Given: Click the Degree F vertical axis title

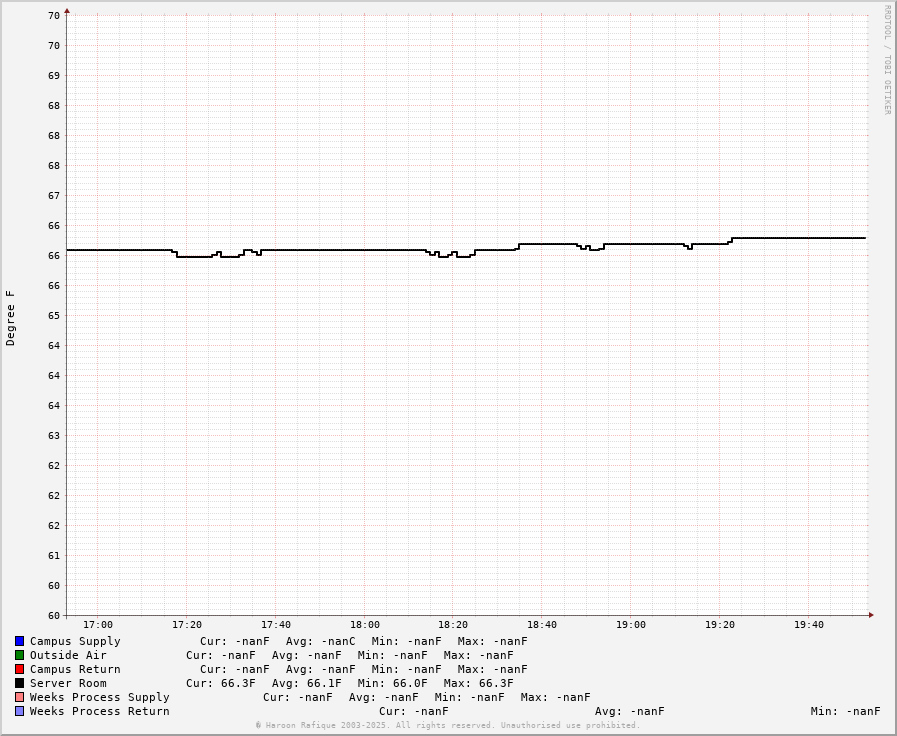Looking at the screenshot, I should (x=11, y=318).
